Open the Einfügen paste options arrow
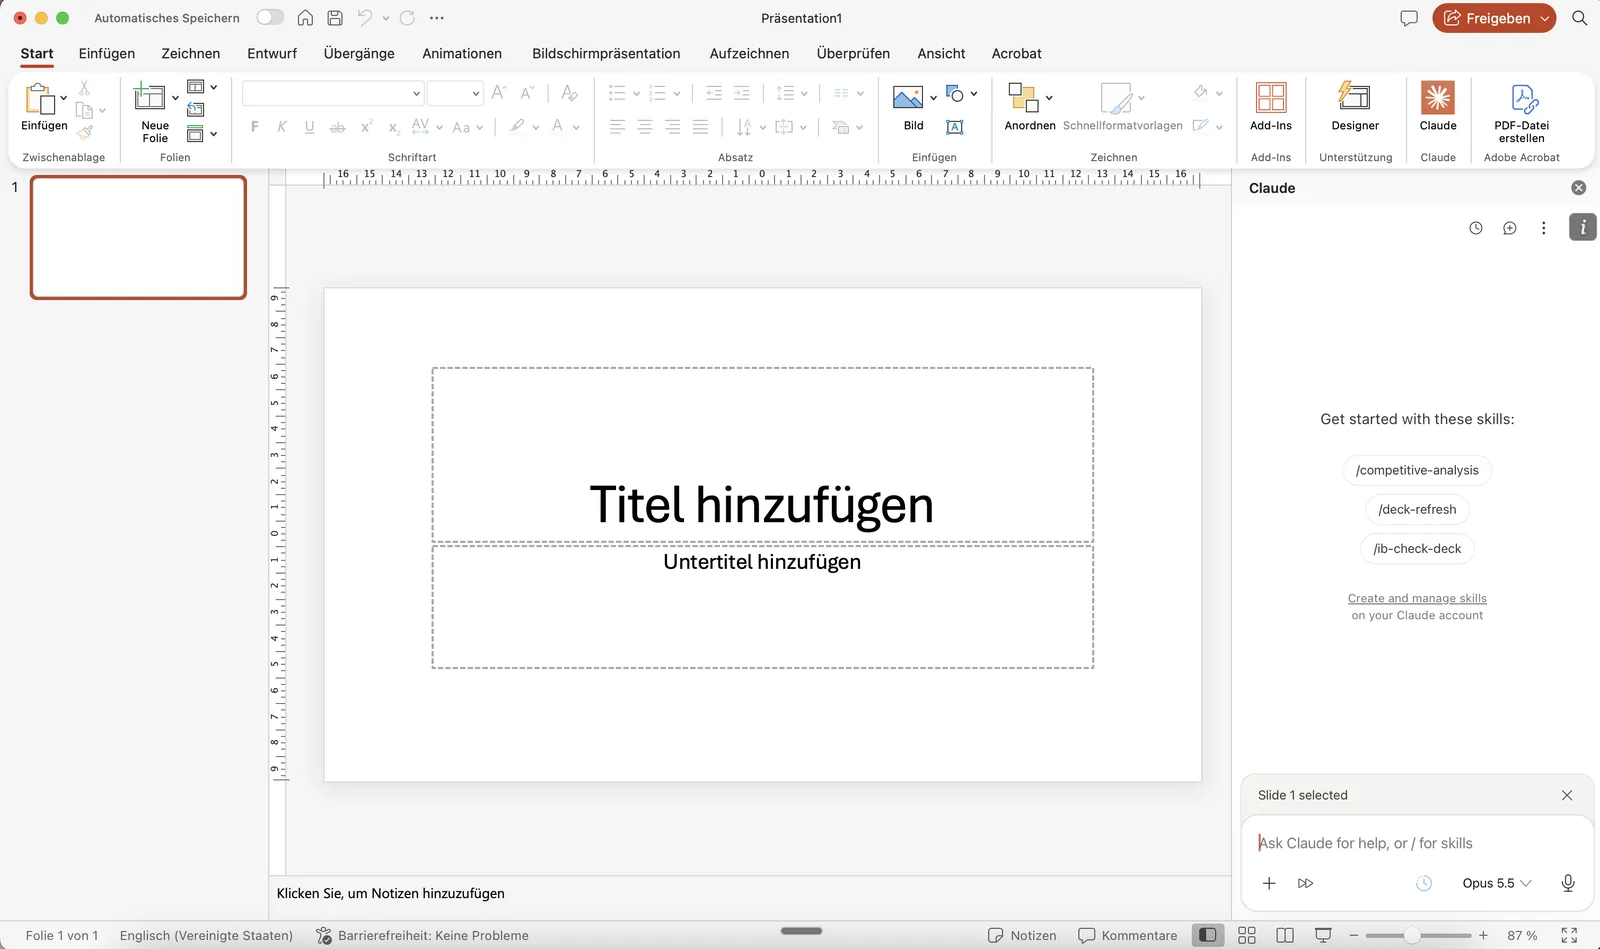 click(63, 98)
